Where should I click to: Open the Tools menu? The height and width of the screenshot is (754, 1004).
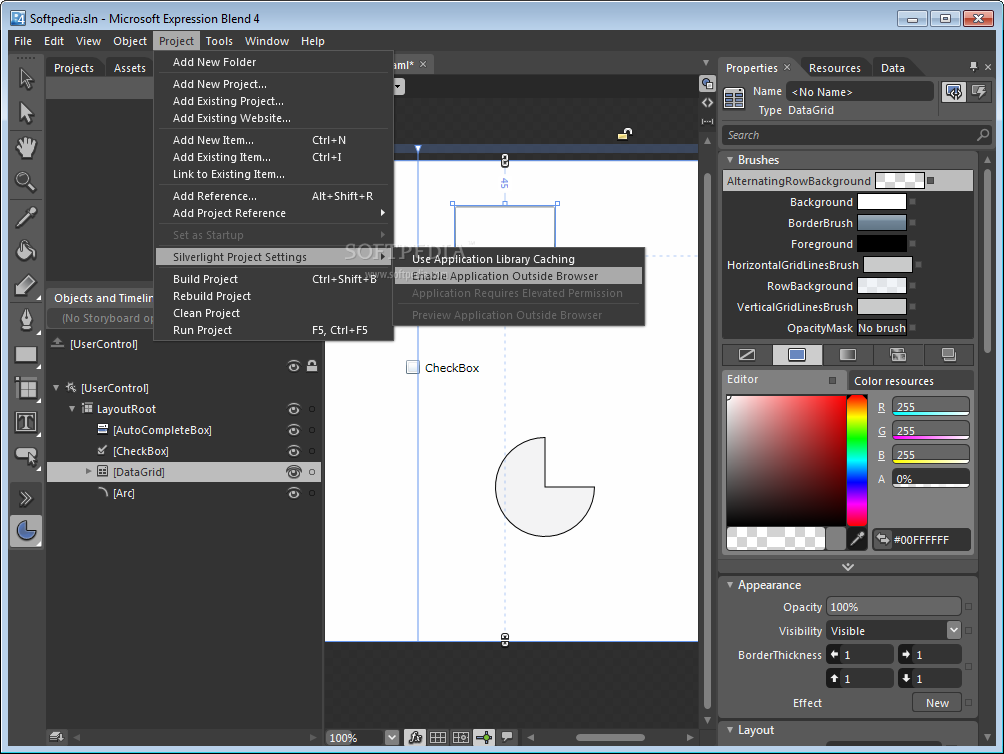pos(219,41)
